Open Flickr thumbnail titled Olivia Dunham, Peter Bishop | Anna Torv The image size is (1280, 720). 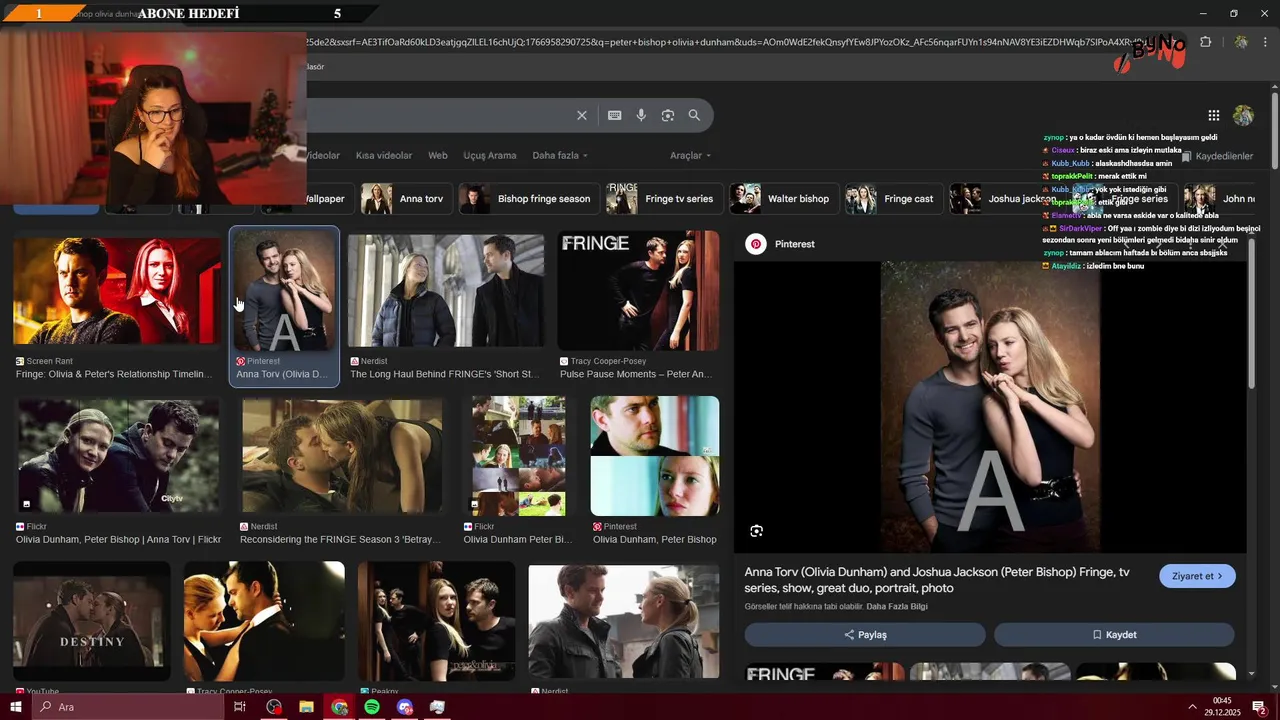click(x=118, y=458)
